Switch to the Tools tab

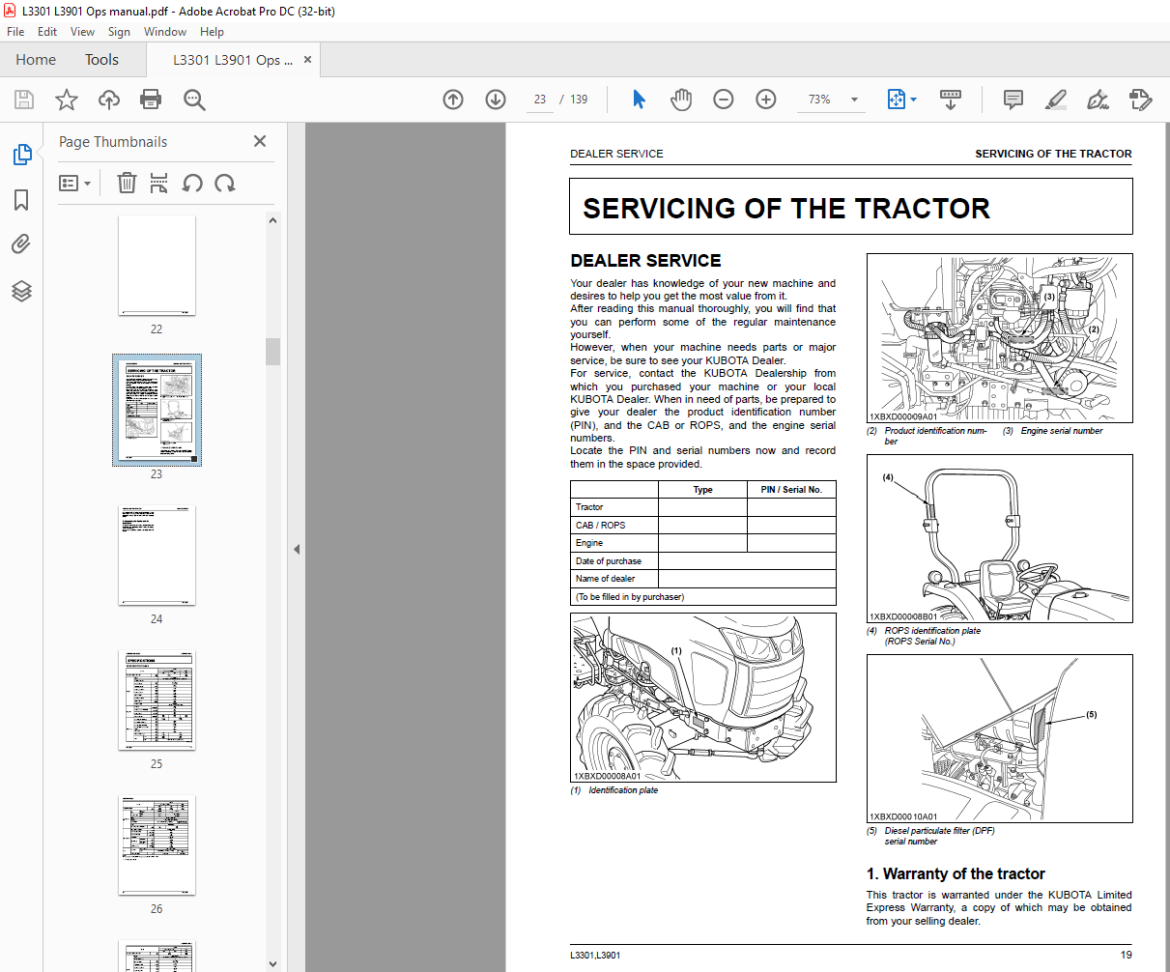(101, 60)
